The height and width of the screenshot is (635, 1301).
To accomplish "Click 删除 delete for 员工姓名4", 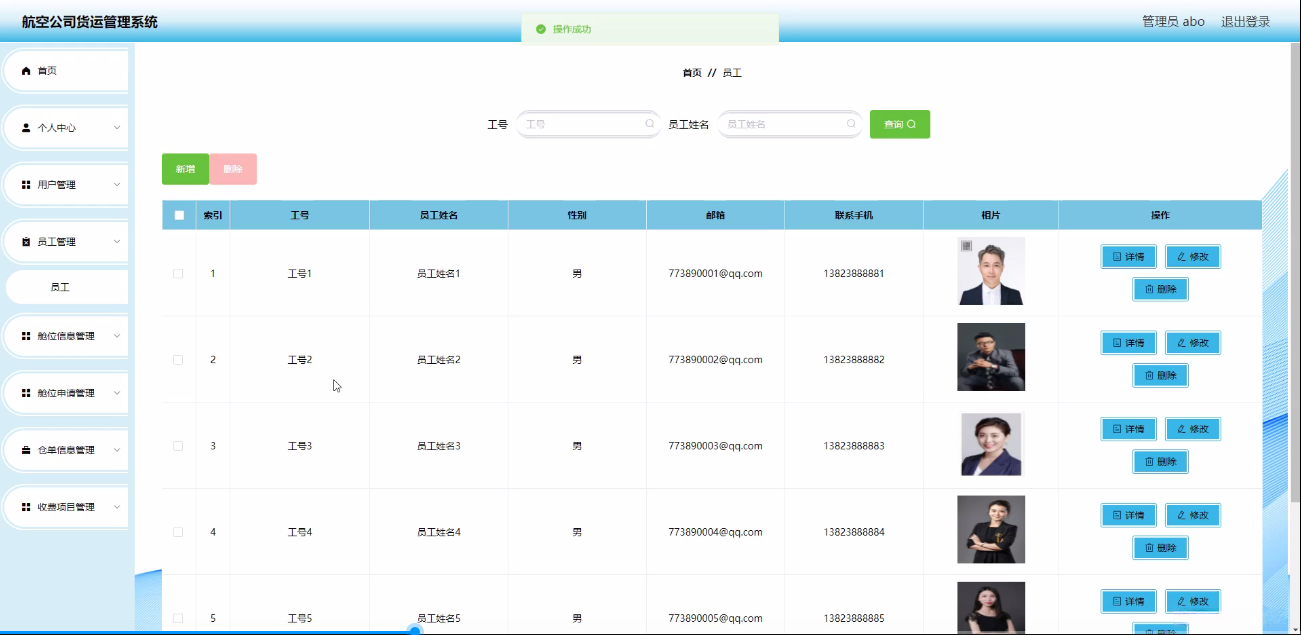I will (x=1160, y=548).
